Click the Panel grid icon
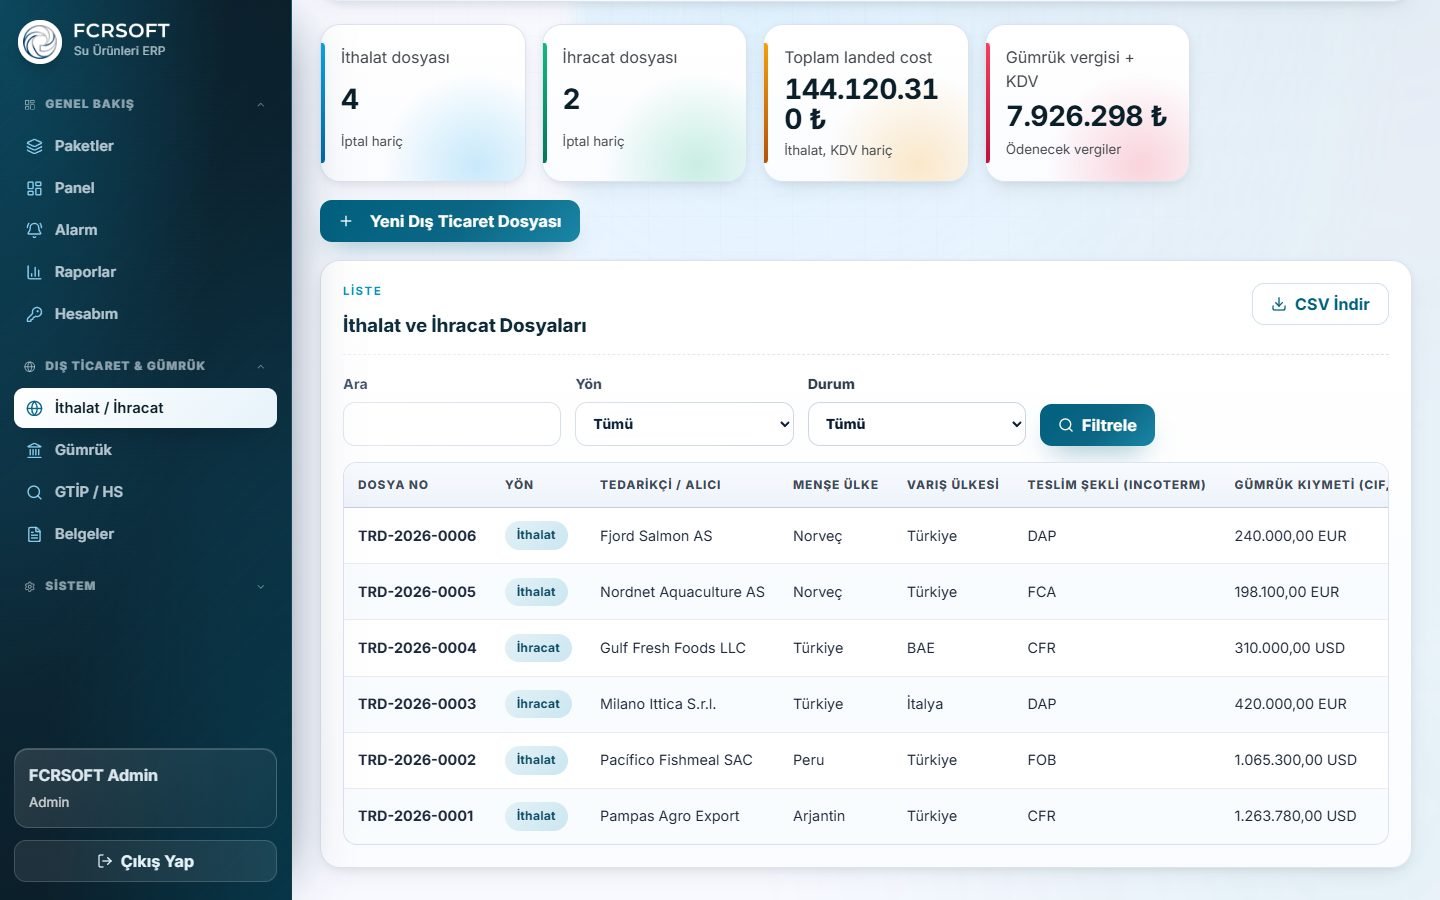Image resolution: width=1440 pixels, height=900 pixels. 35,188
